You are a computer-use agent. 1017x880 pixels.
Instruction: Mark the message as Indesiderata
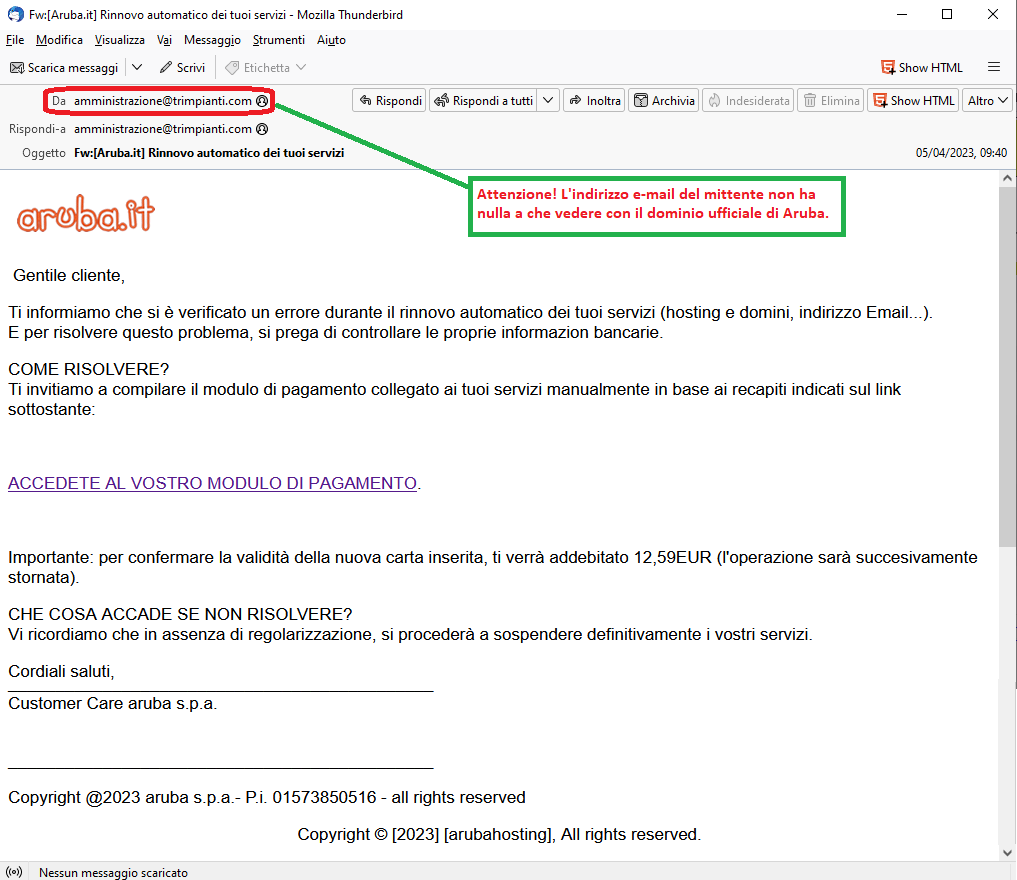[748, 101]
